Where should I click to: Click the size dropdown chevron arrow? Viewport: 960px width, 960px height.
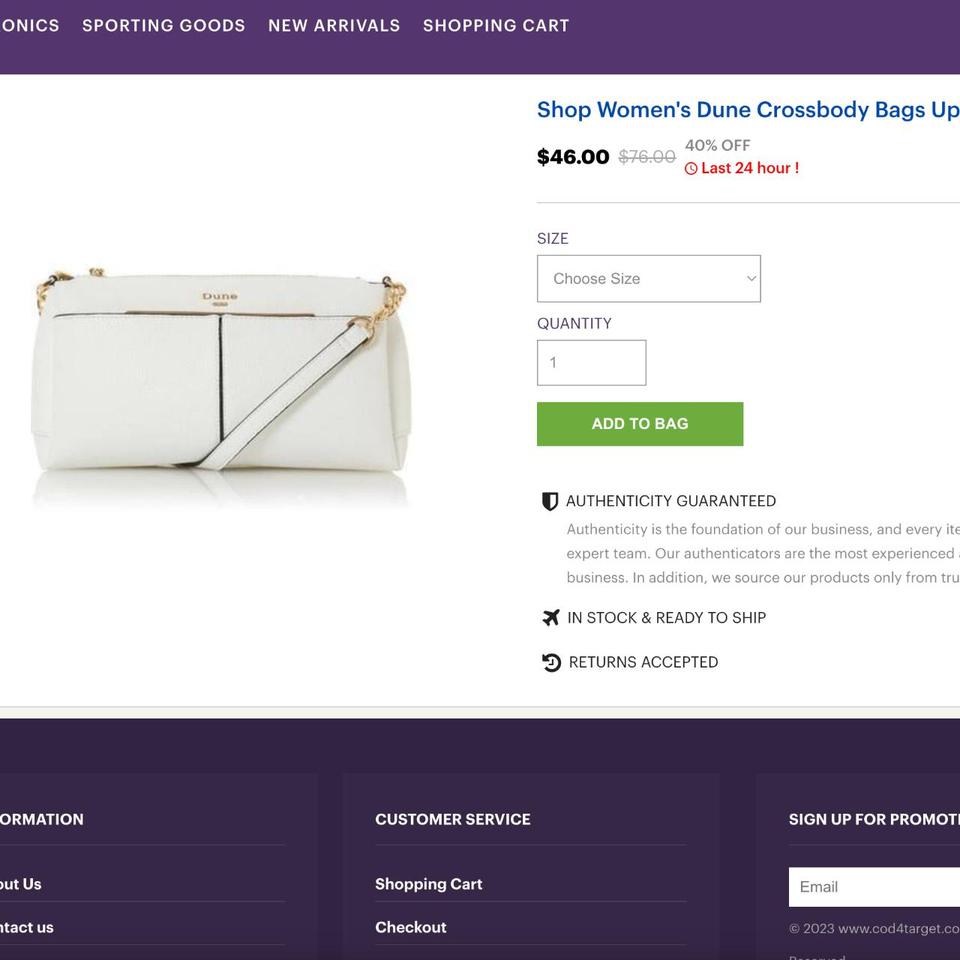[751, 279]
